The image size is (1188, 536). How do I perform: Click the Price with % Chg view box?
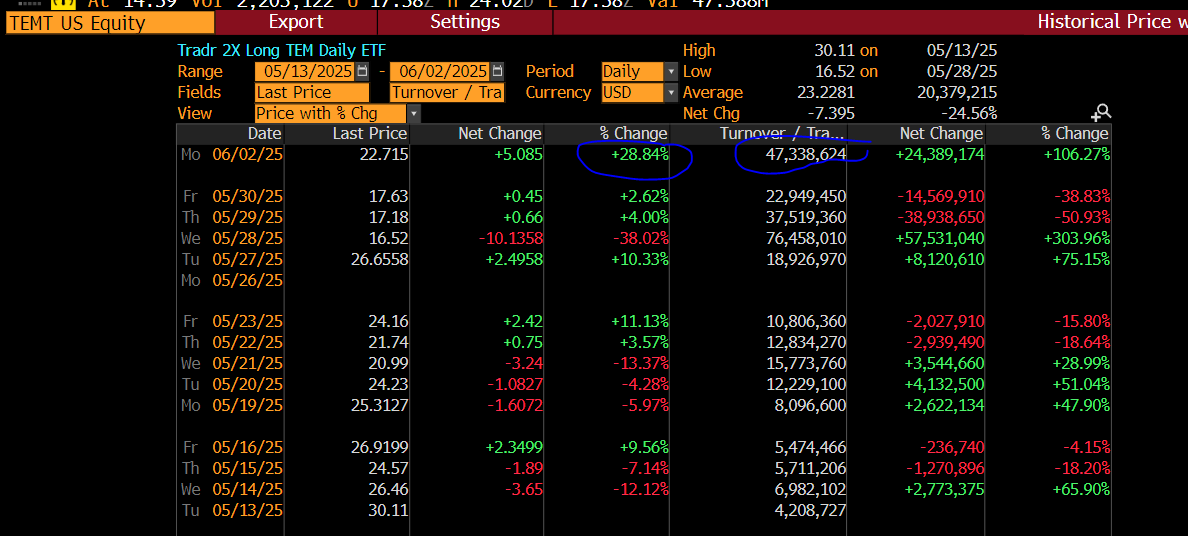pyautogui.click(x=331, y=114)
